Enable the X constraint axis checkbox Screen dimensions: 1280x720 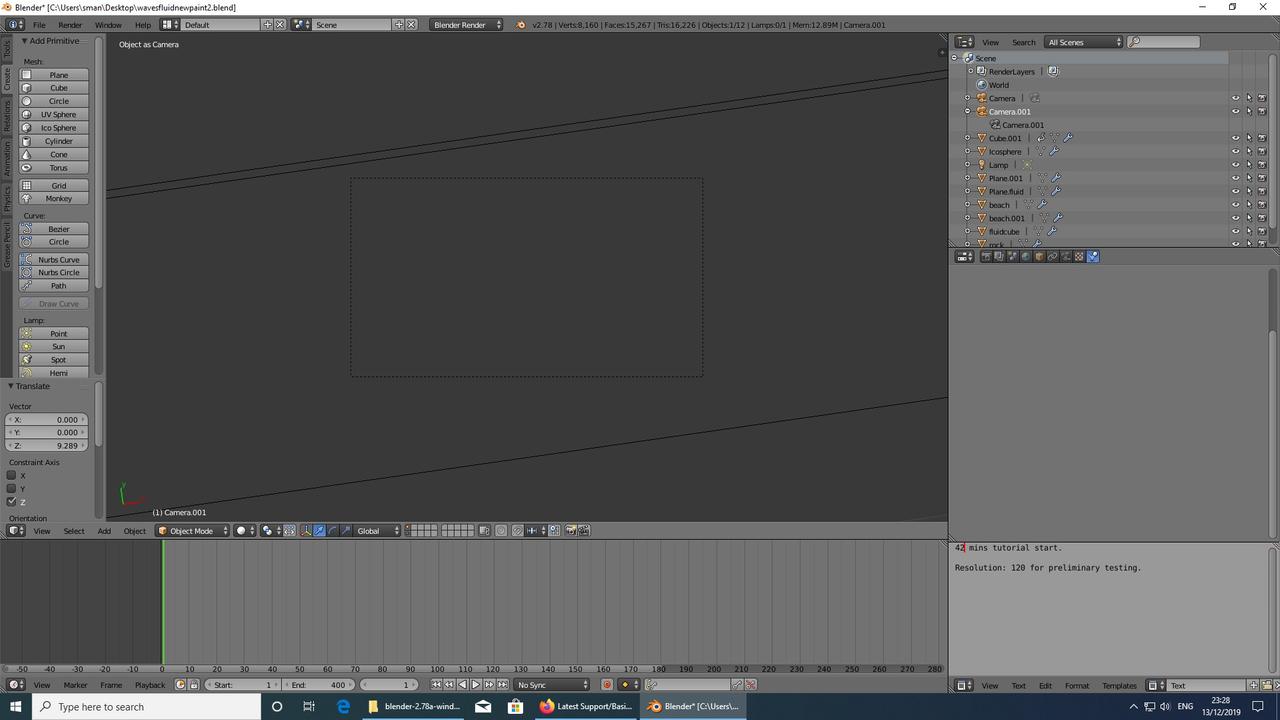12,475
